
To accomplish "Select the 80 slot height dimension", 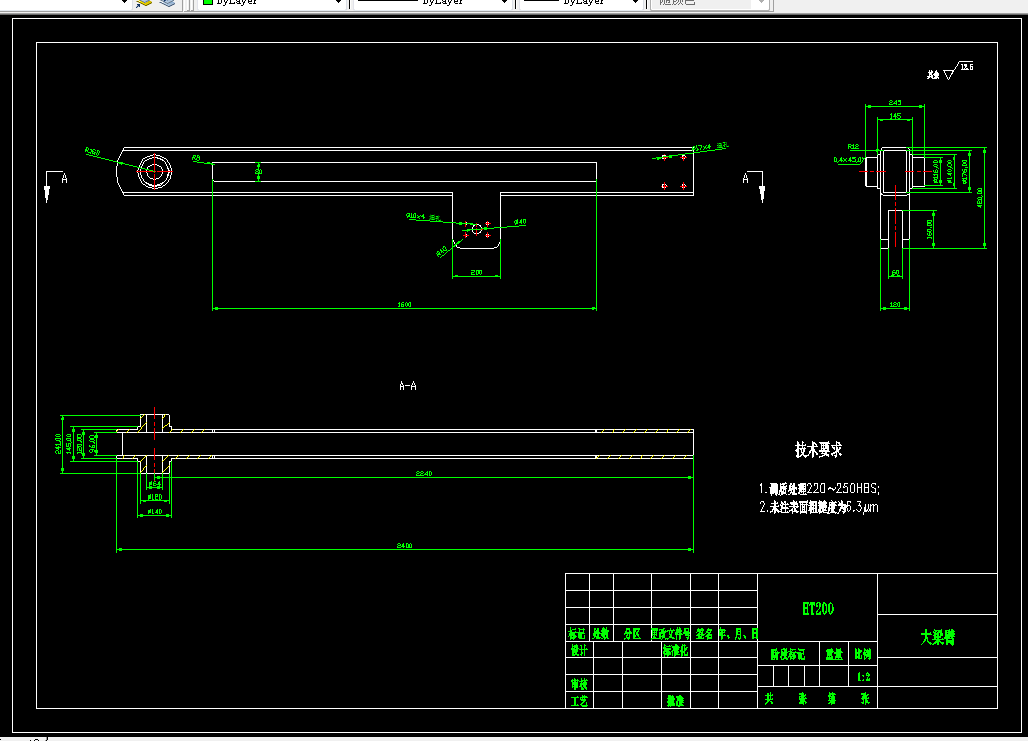I will [x=258, y=172].
